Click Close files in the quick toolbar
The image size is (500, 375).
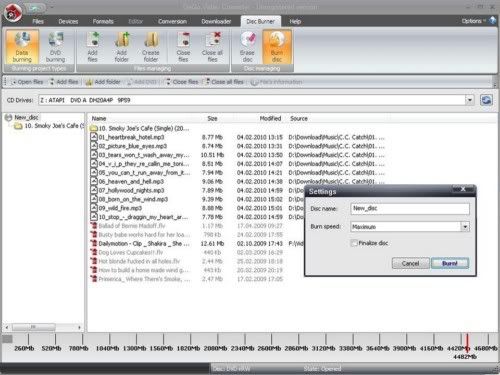[182, 82]
